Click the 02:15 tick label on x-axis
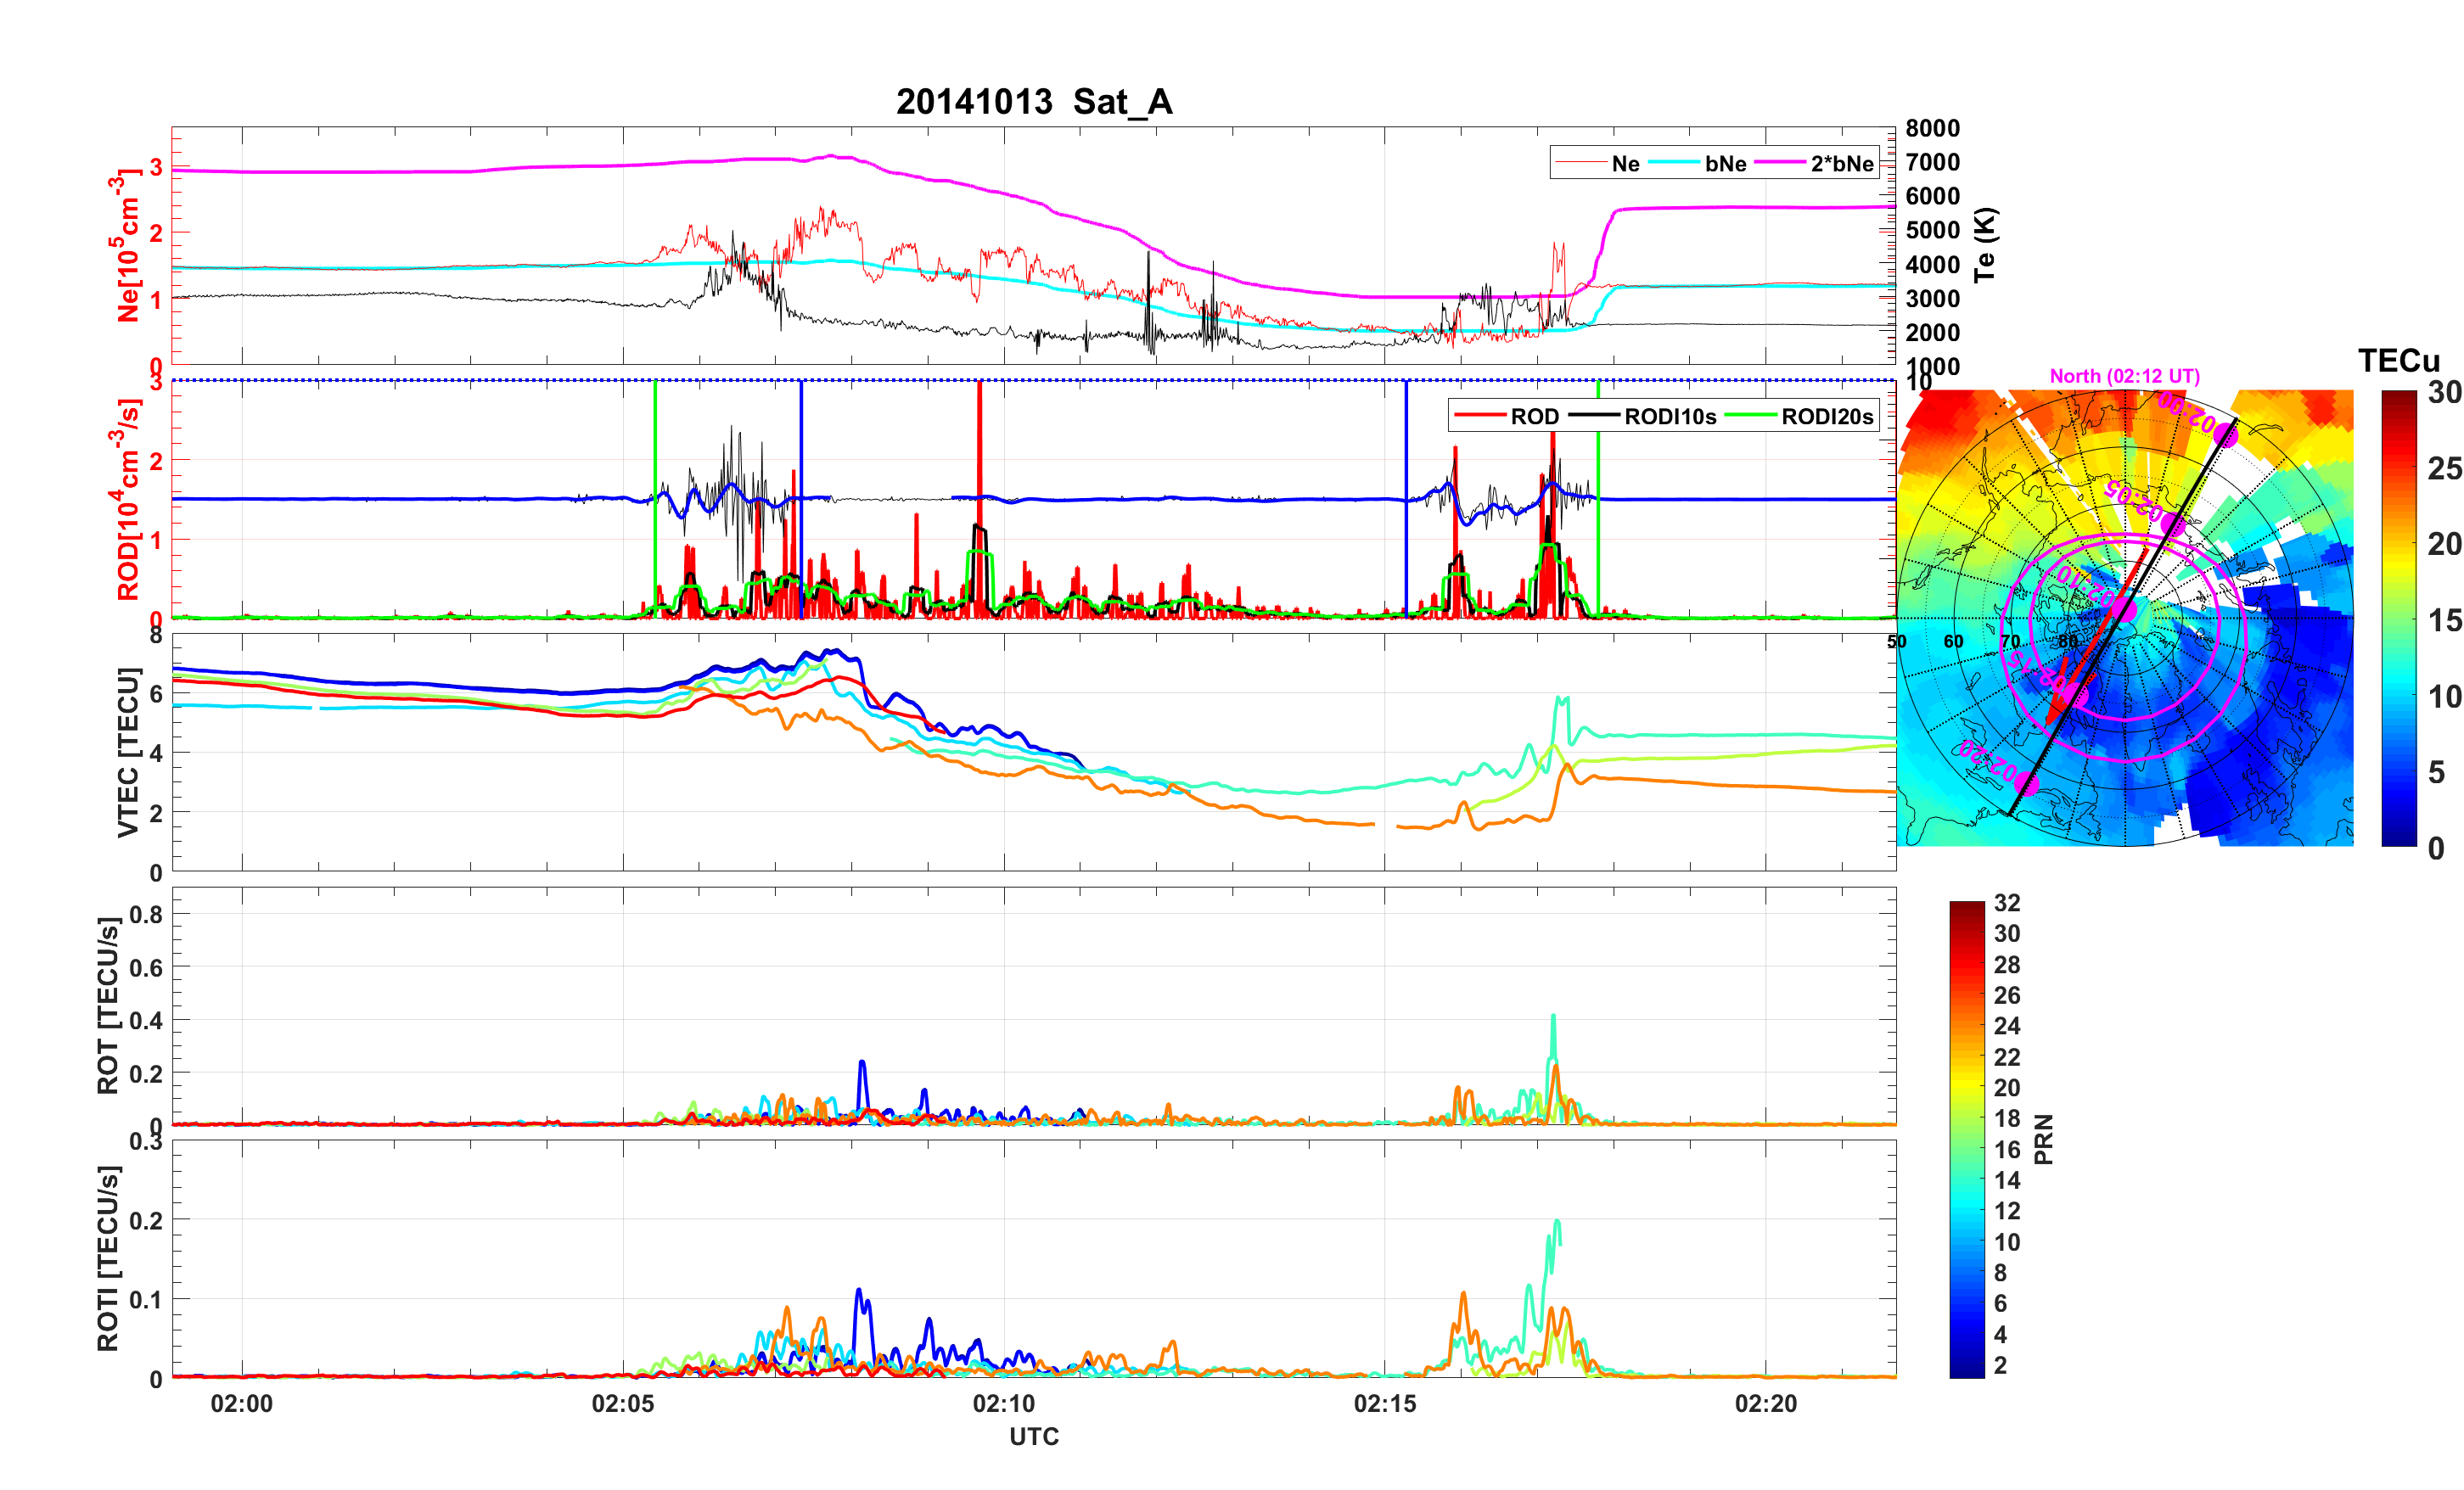This screenshot has width=2464, height=1490. [1384, 1403]
